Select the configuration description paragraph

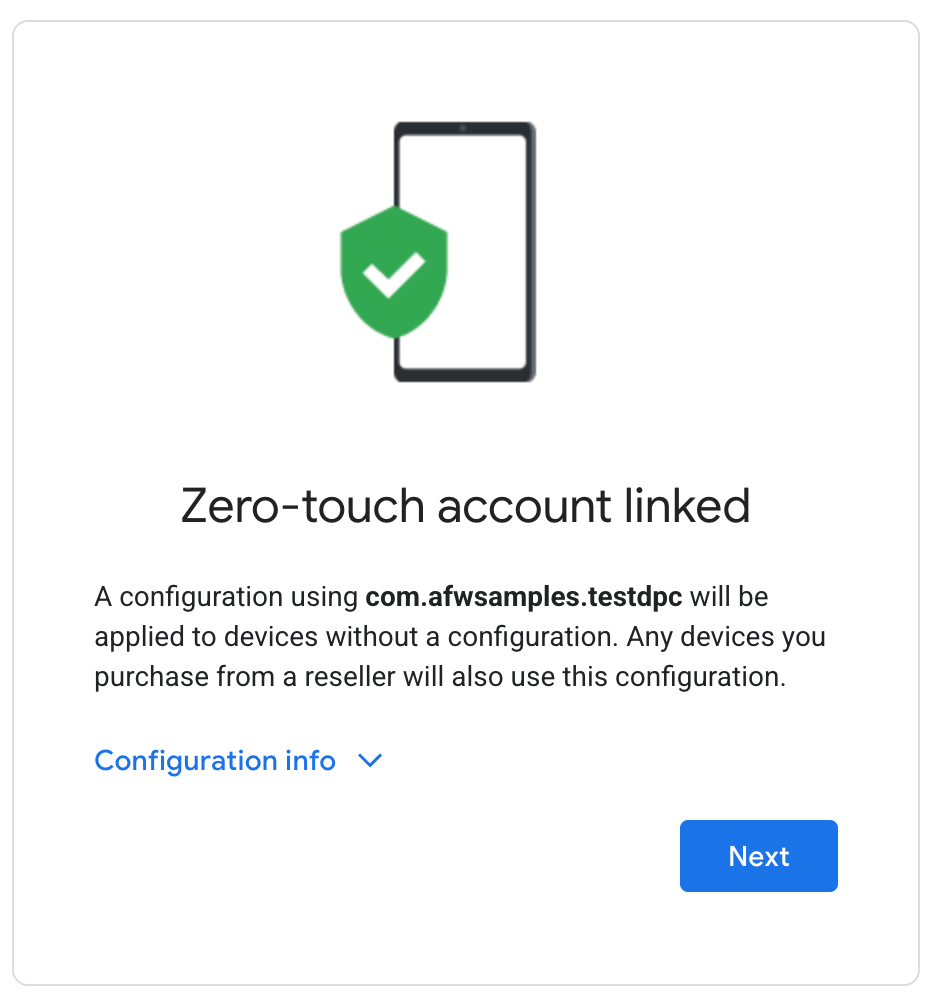click(x=460, y=636)
